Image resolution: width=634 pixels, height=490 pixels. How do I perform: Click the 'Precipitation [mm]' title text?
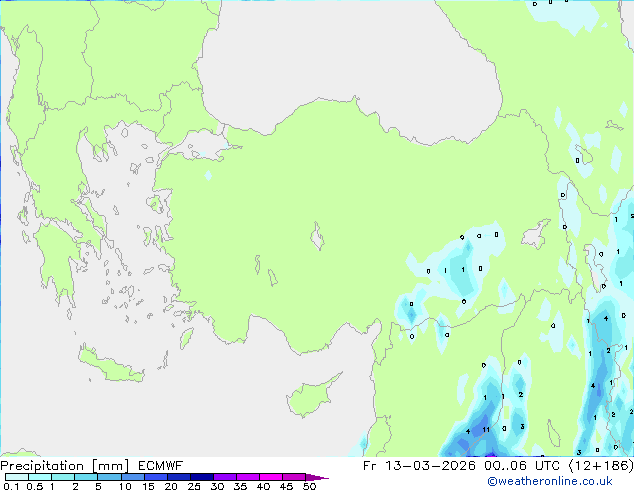65,466
